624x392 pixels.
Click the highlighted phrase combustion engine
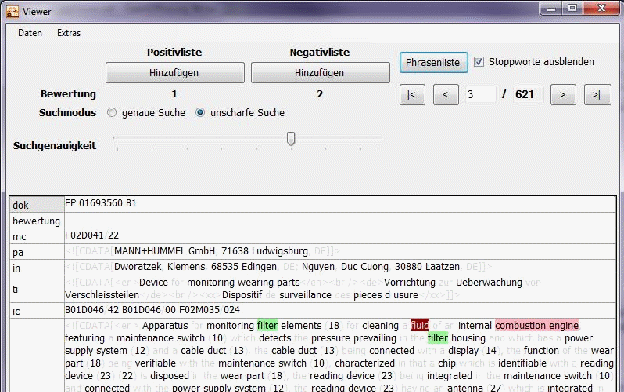coord(537,326)
